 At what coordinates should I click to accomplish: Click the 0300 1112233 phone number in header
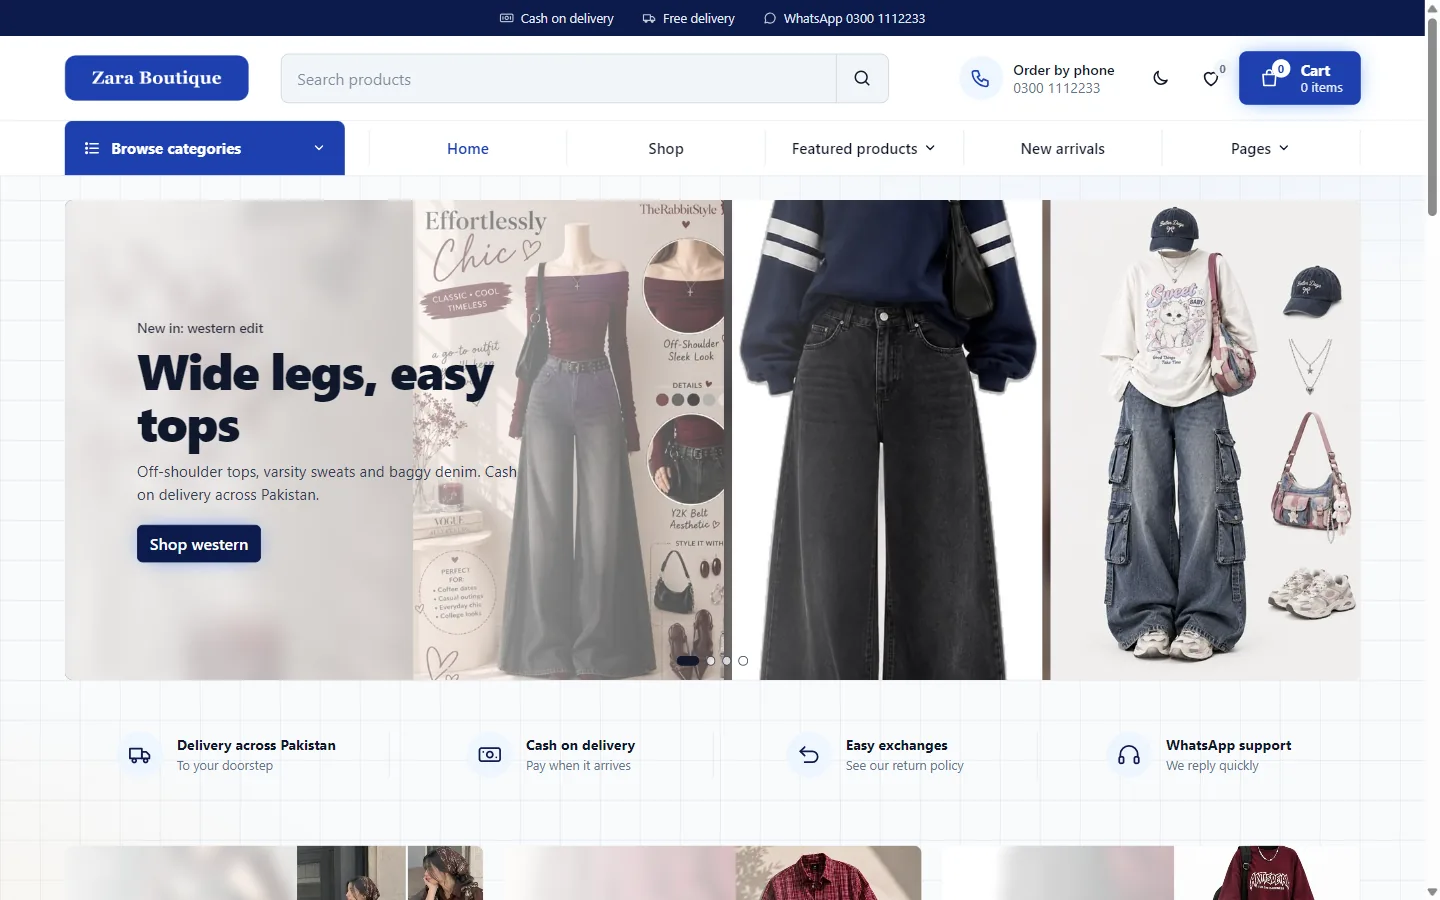pyautogui.click(x=1057, y=88)
